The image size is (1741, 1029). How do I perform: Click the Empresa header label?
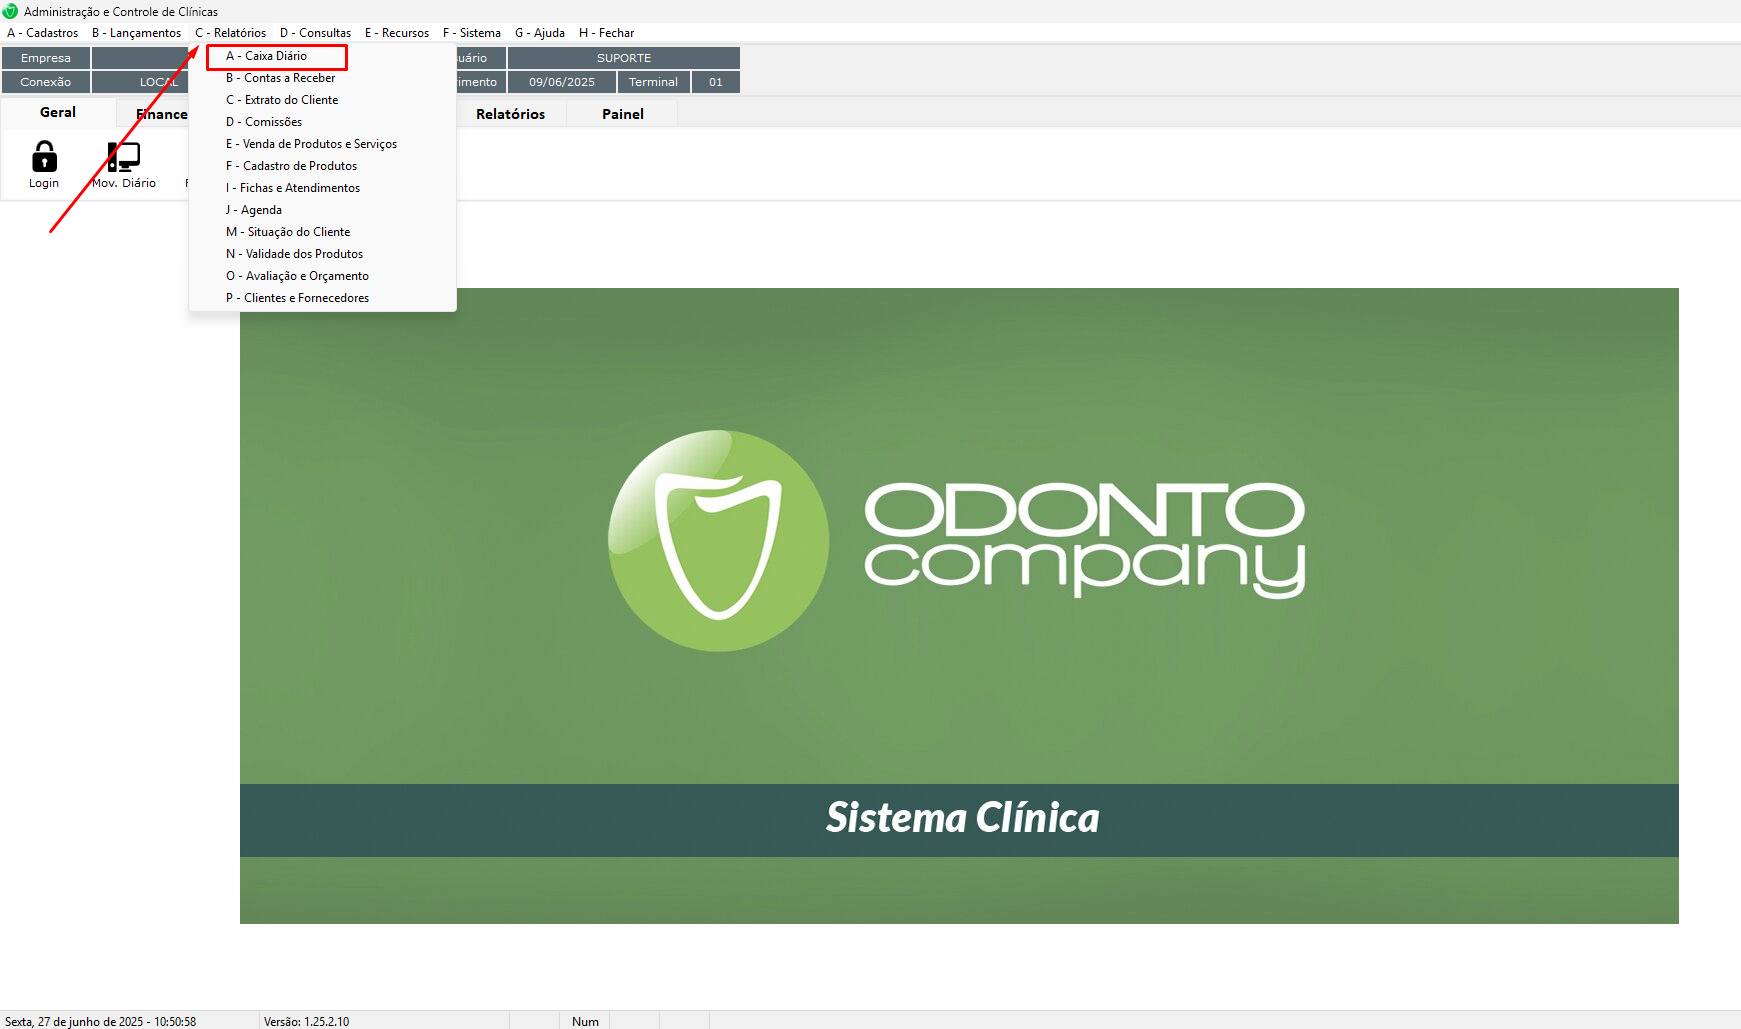(x=46, y=58)
